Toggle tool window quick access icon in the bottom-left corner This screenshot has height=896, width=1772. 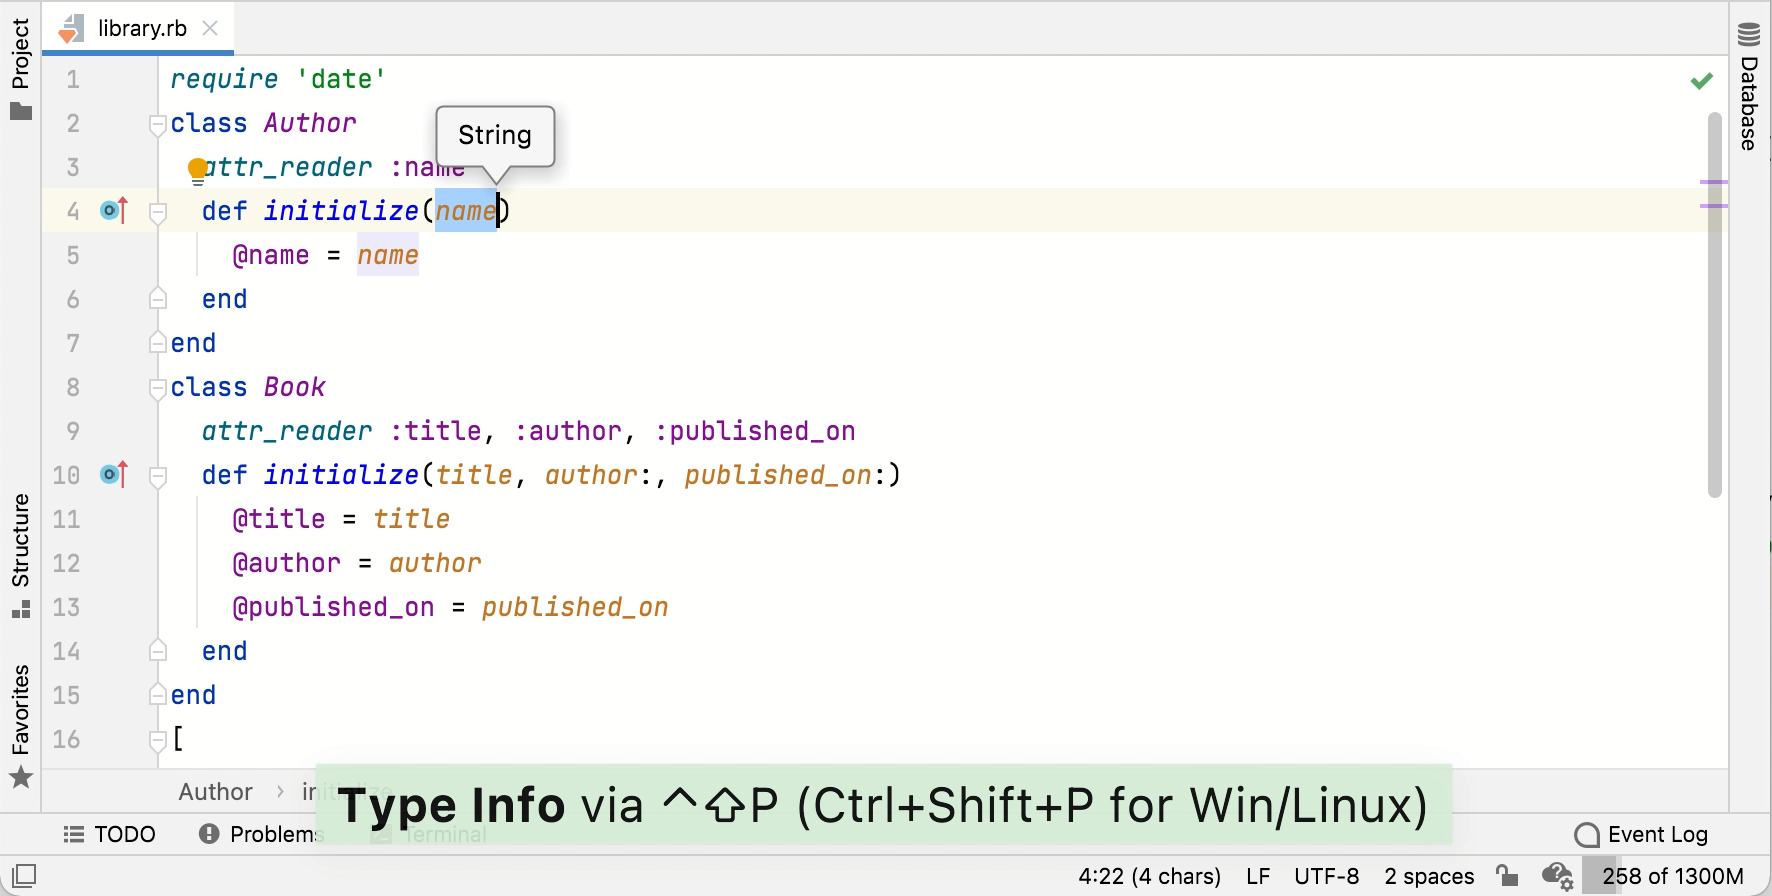point(24,876)
